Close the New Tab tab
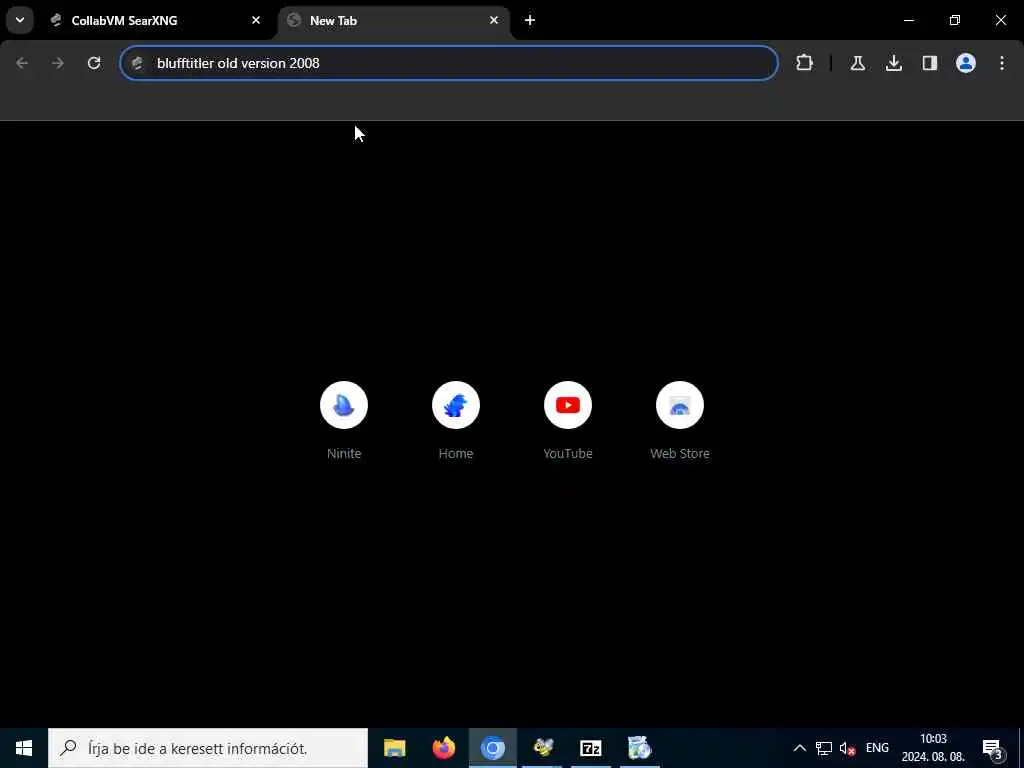The image size is (1024, 768). click(x=494, y=20)
